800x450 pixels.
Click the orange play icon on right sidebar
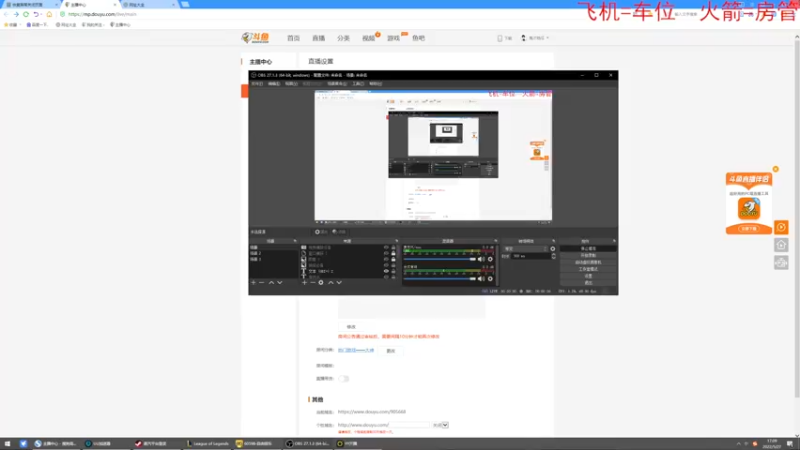point(781,227)
